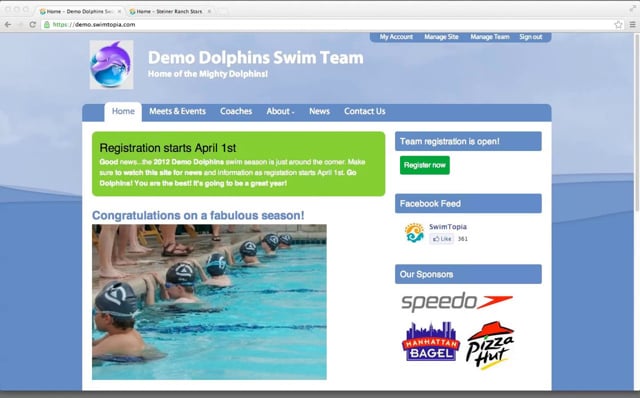Sign out of the site
This screenshot has width=640, height=398.
(531, 37)
